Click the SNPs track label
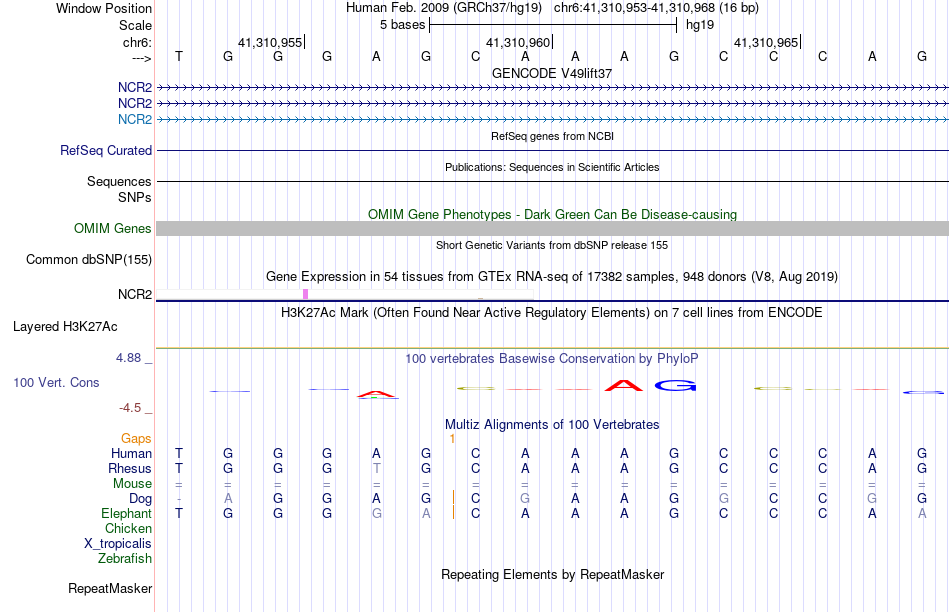This screenshot has width=950, height=612. pos(135,198)
